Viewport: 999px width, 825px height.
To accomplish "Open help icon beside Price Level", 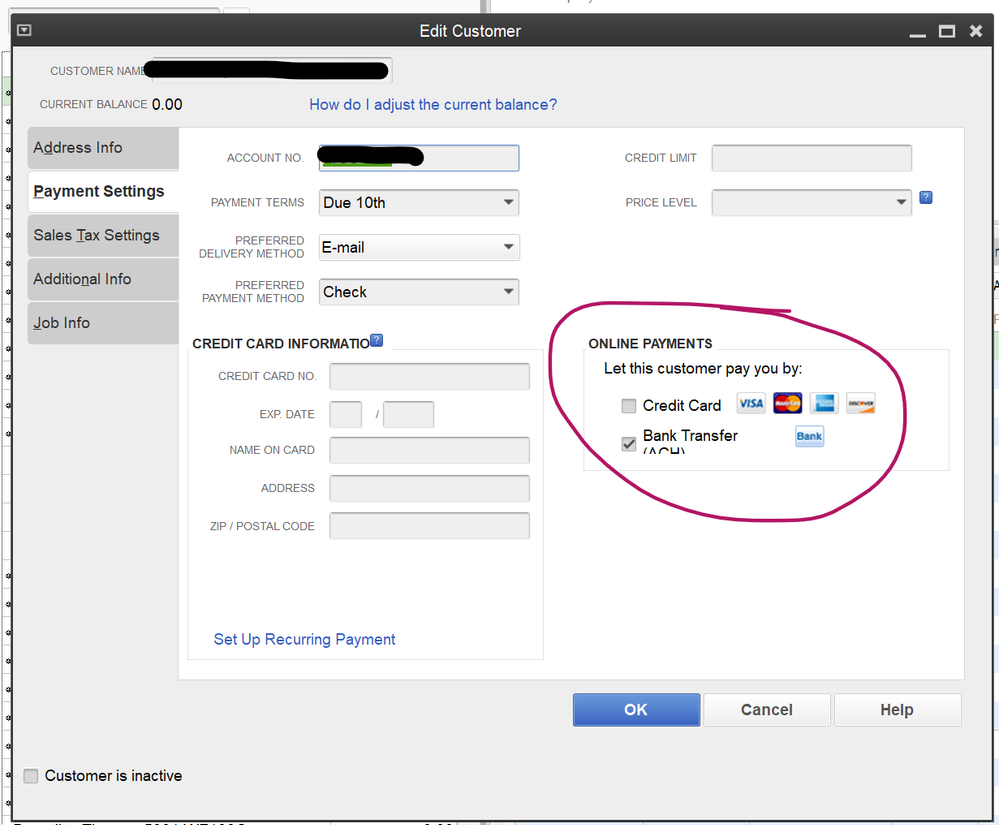I will (926, 197).
